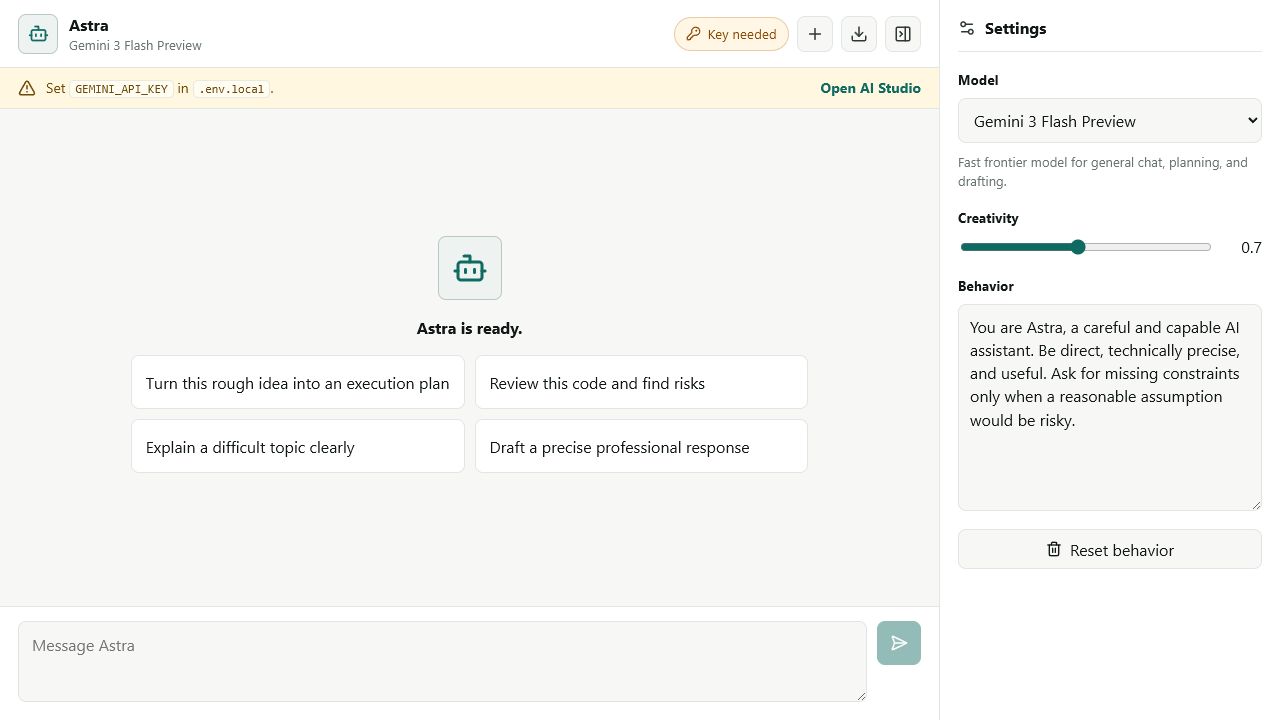The image size is (1280, 720).
Task: Click the Astra robot logo in header
Action: pyautogui.click(x=38, y=34)
